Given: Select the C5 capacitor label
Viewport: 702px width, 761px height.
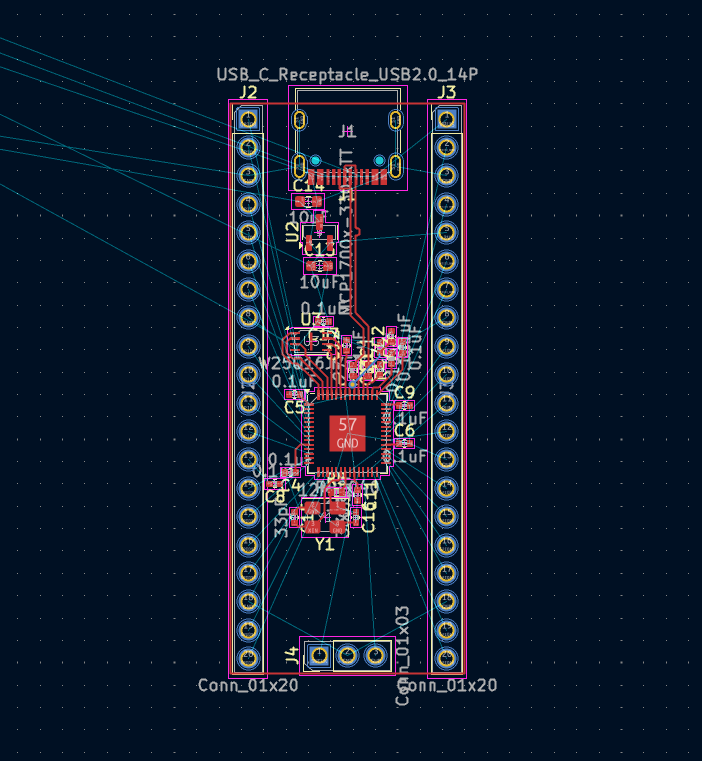Looking at the screenshot, I should tap(294, 407).
